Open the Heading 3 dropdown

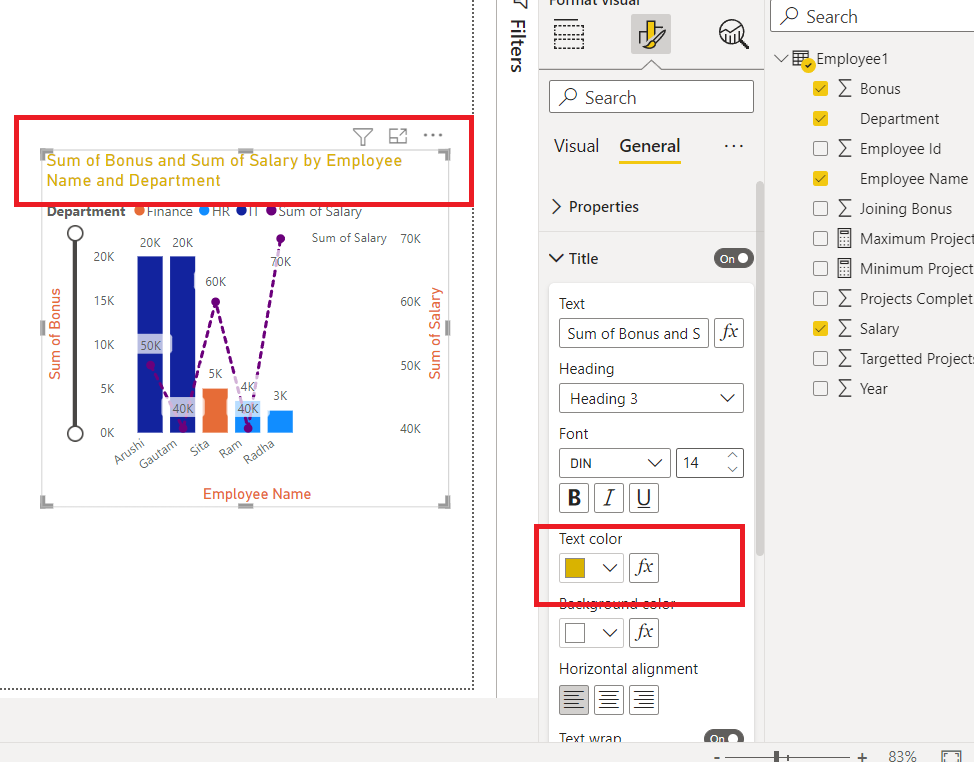click(x=651, y=398)
